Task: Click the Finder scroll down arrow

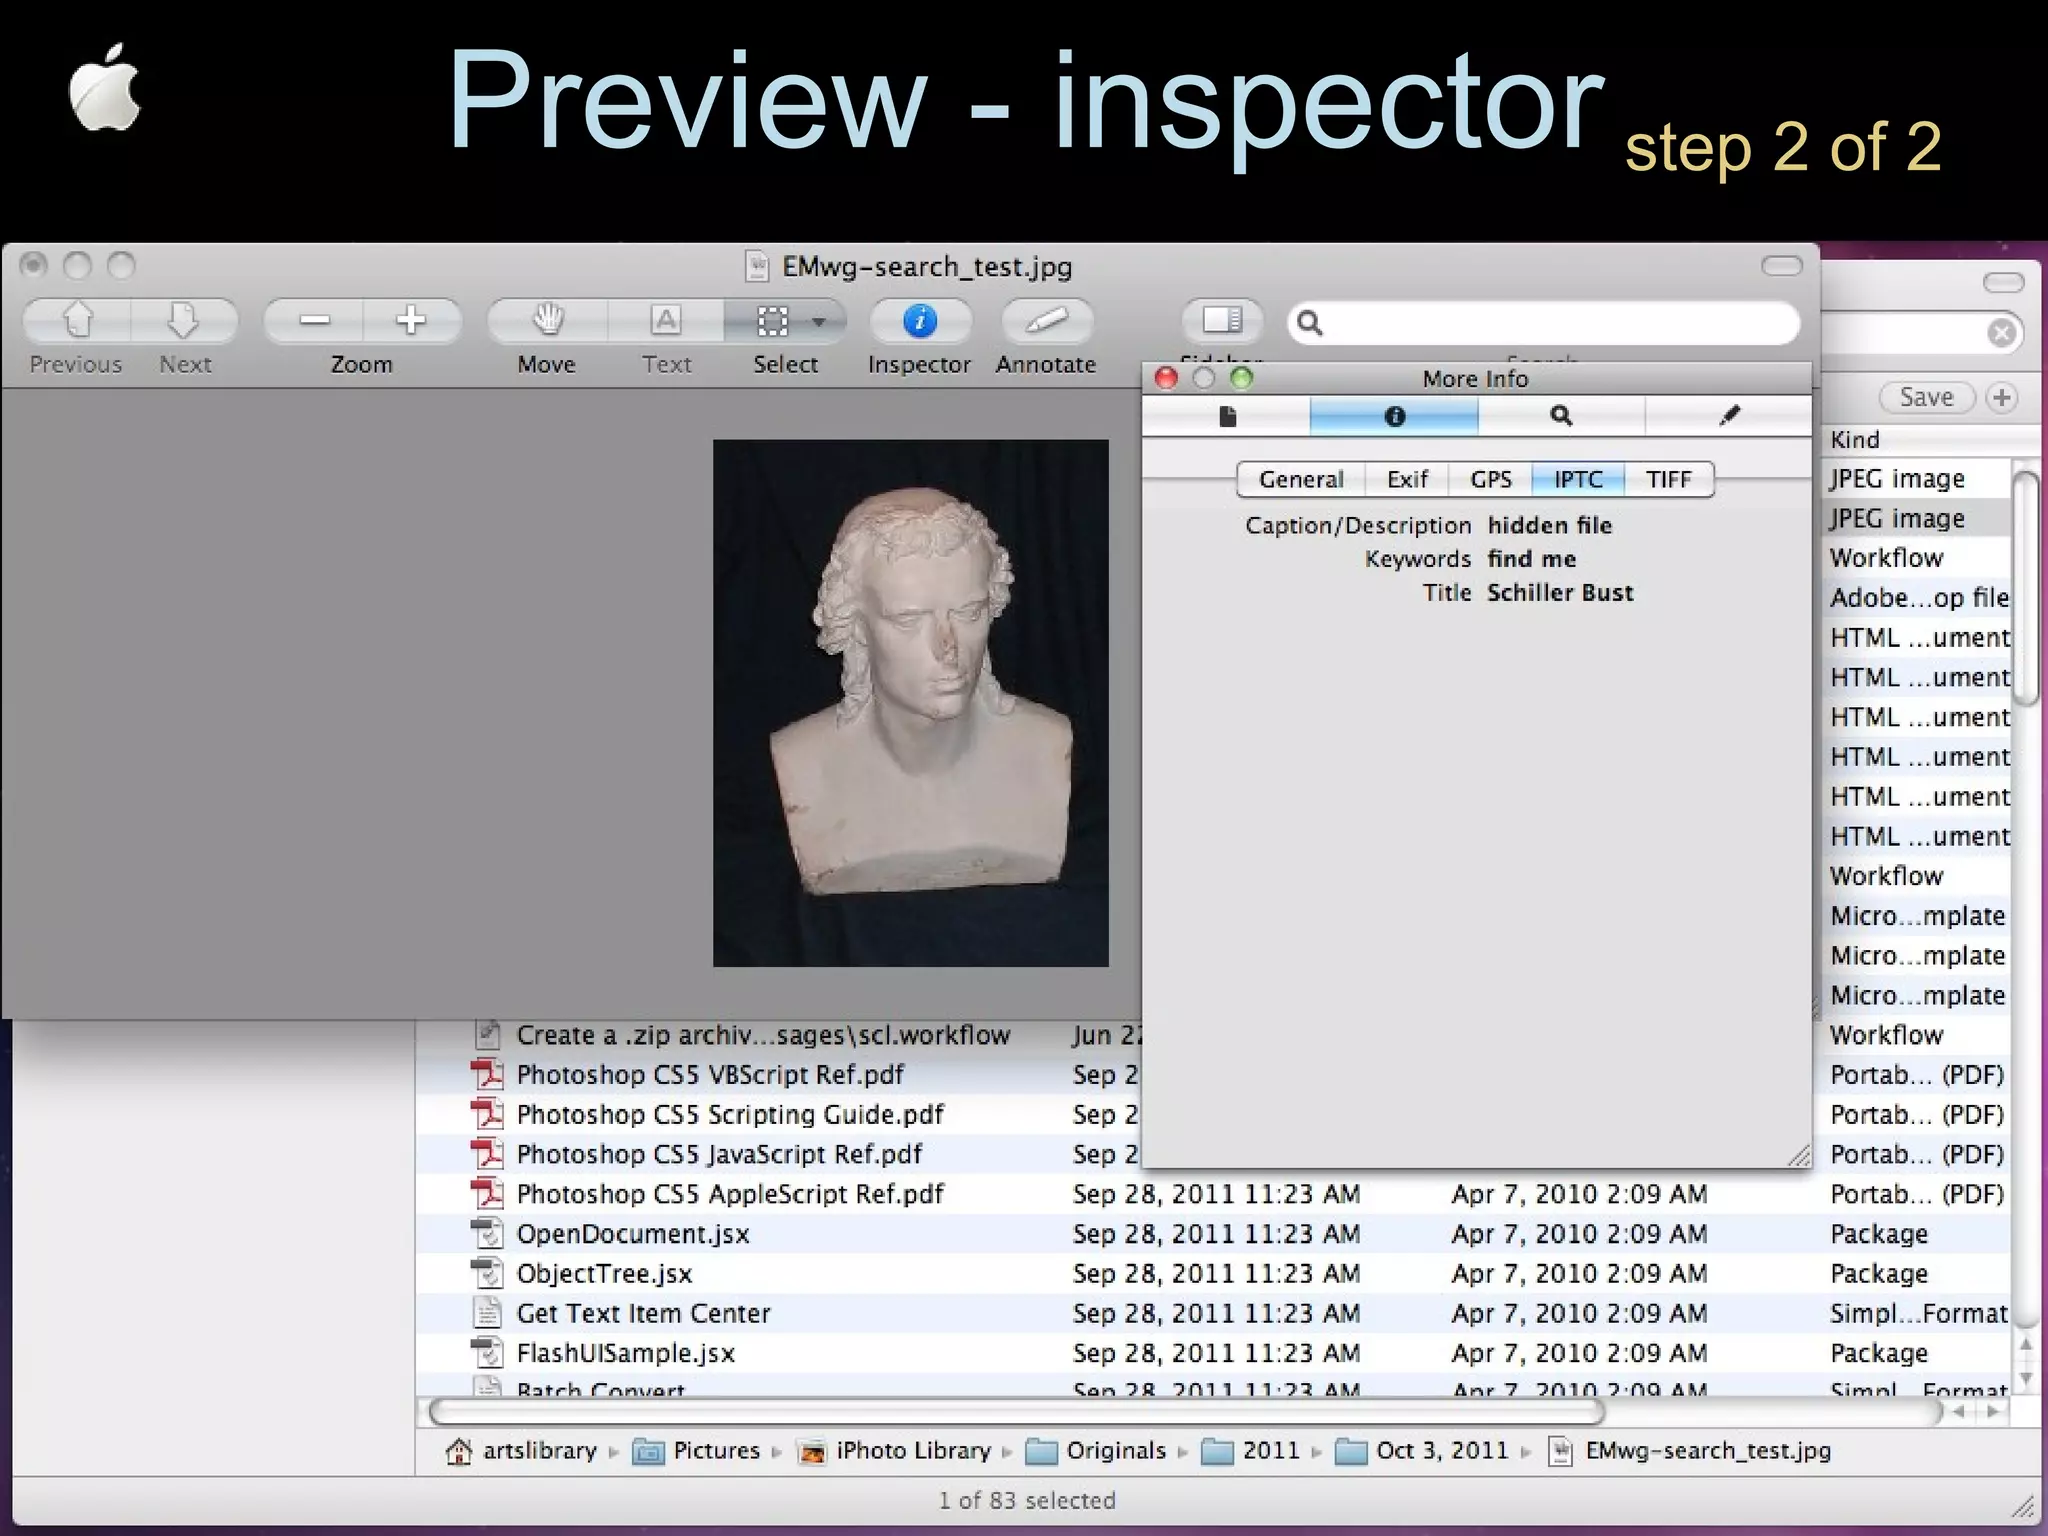Action: coord(2026,1380)
